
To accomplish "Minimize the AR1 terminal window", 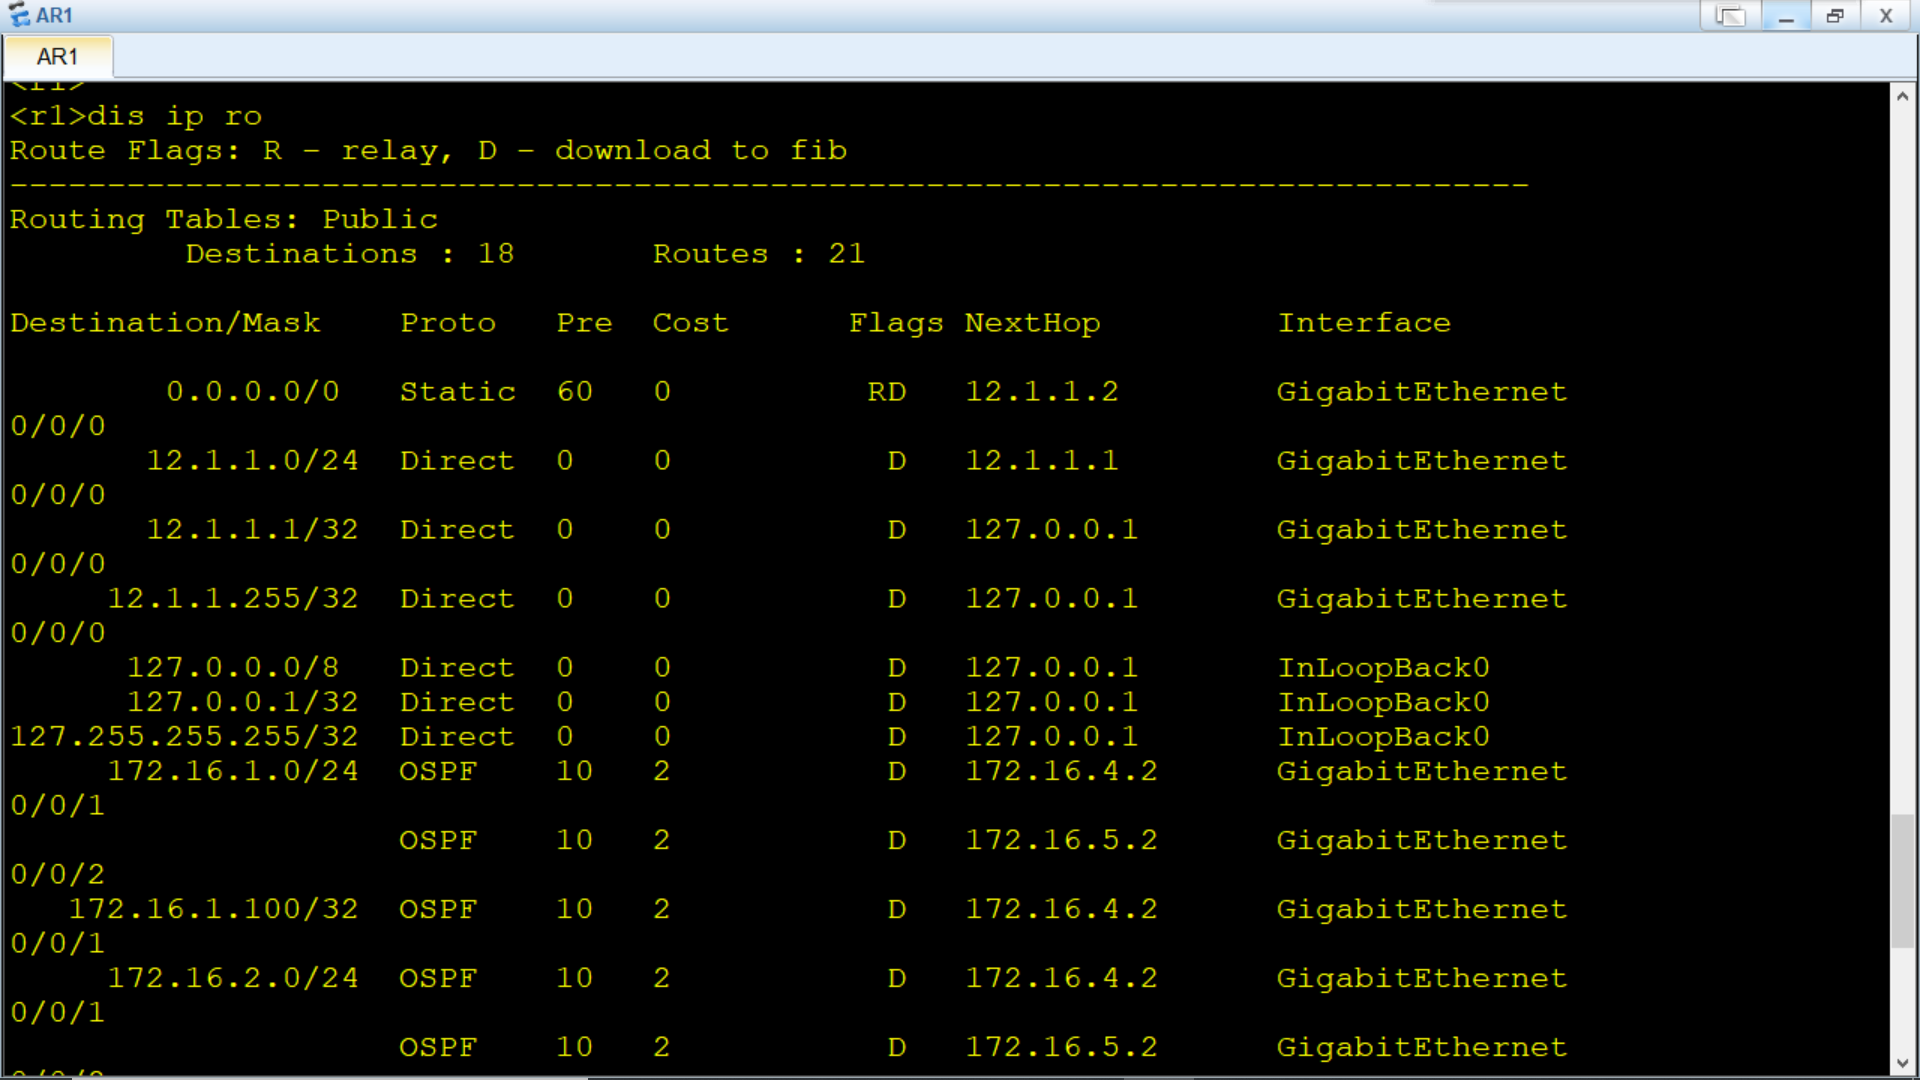I will coord(1786,16).
